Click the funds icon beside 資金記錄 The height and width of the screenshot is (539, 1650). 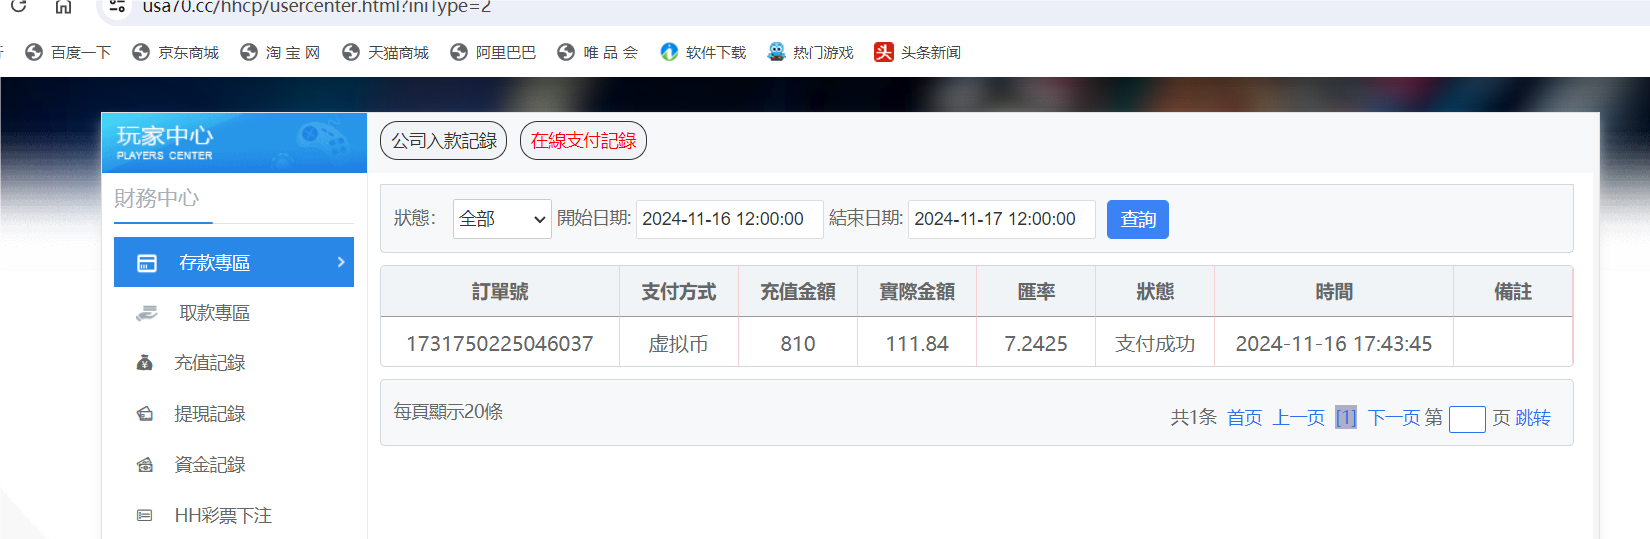(x=145, y=465)
